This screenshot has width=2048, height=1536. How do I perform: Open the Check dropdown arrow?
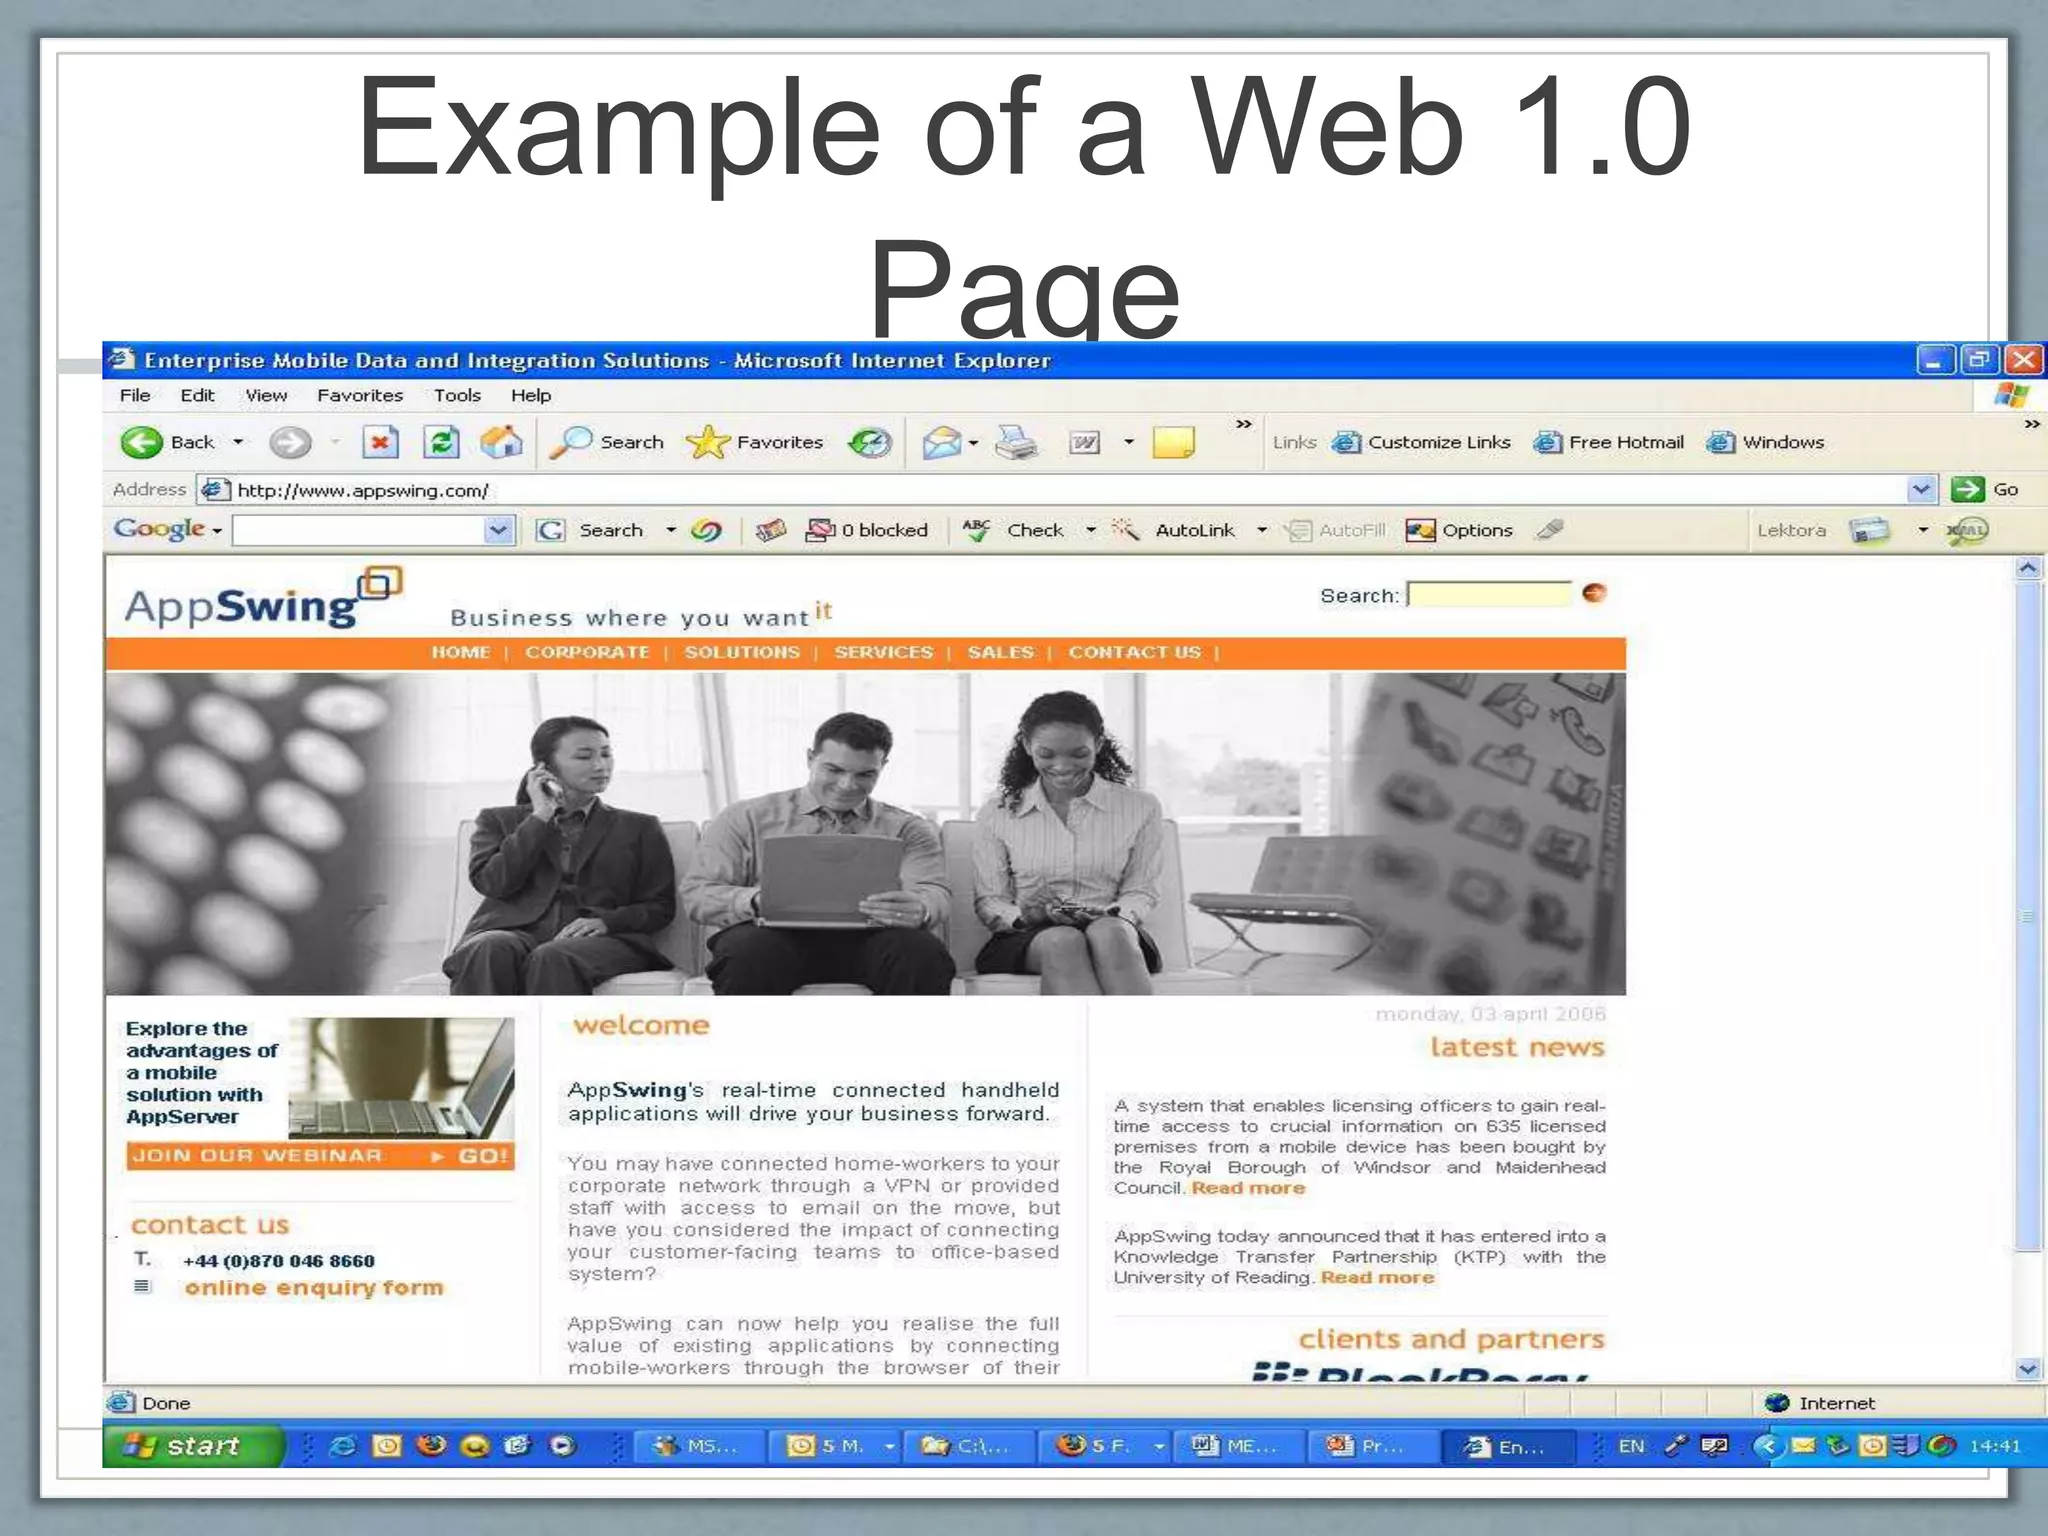click(1090, 530)
